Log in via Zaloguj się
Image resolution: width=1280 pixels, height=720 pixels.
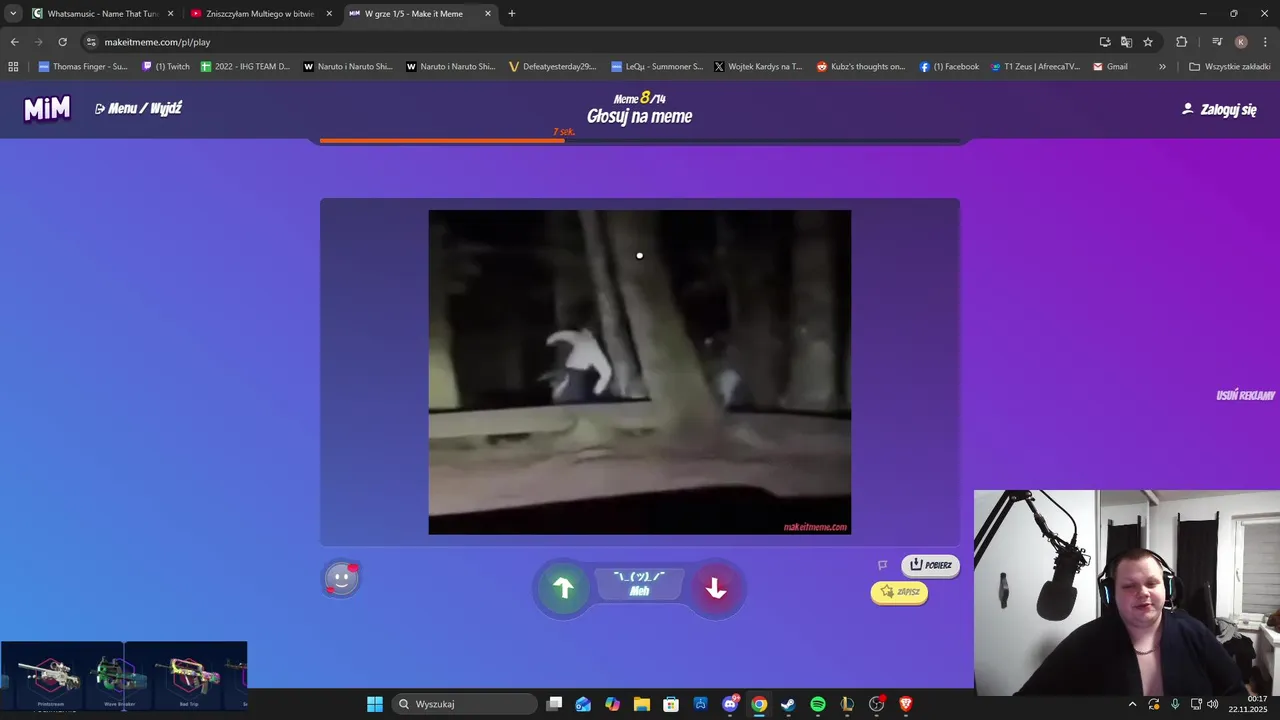click(x=1219, y=109)
